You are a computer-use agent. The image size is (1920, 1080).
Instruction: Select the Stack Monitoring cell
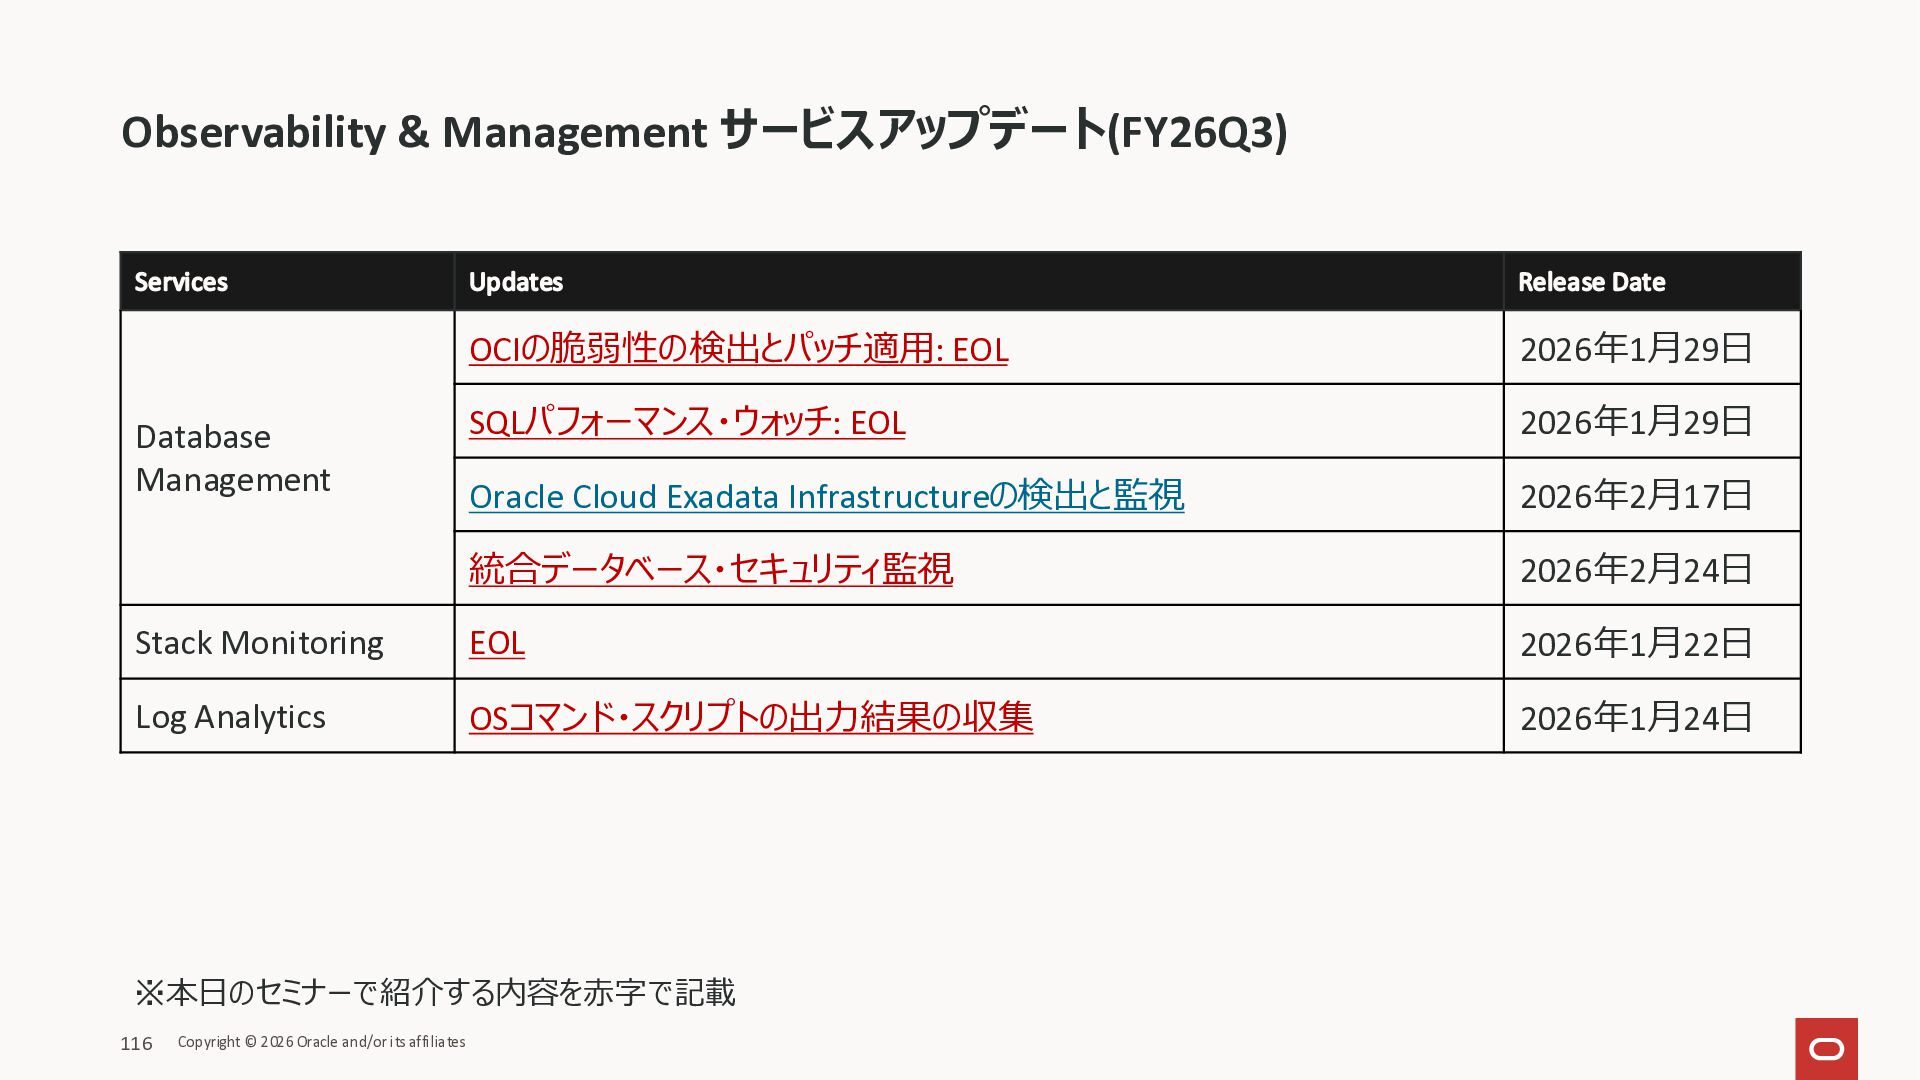(x=259, y=643)
